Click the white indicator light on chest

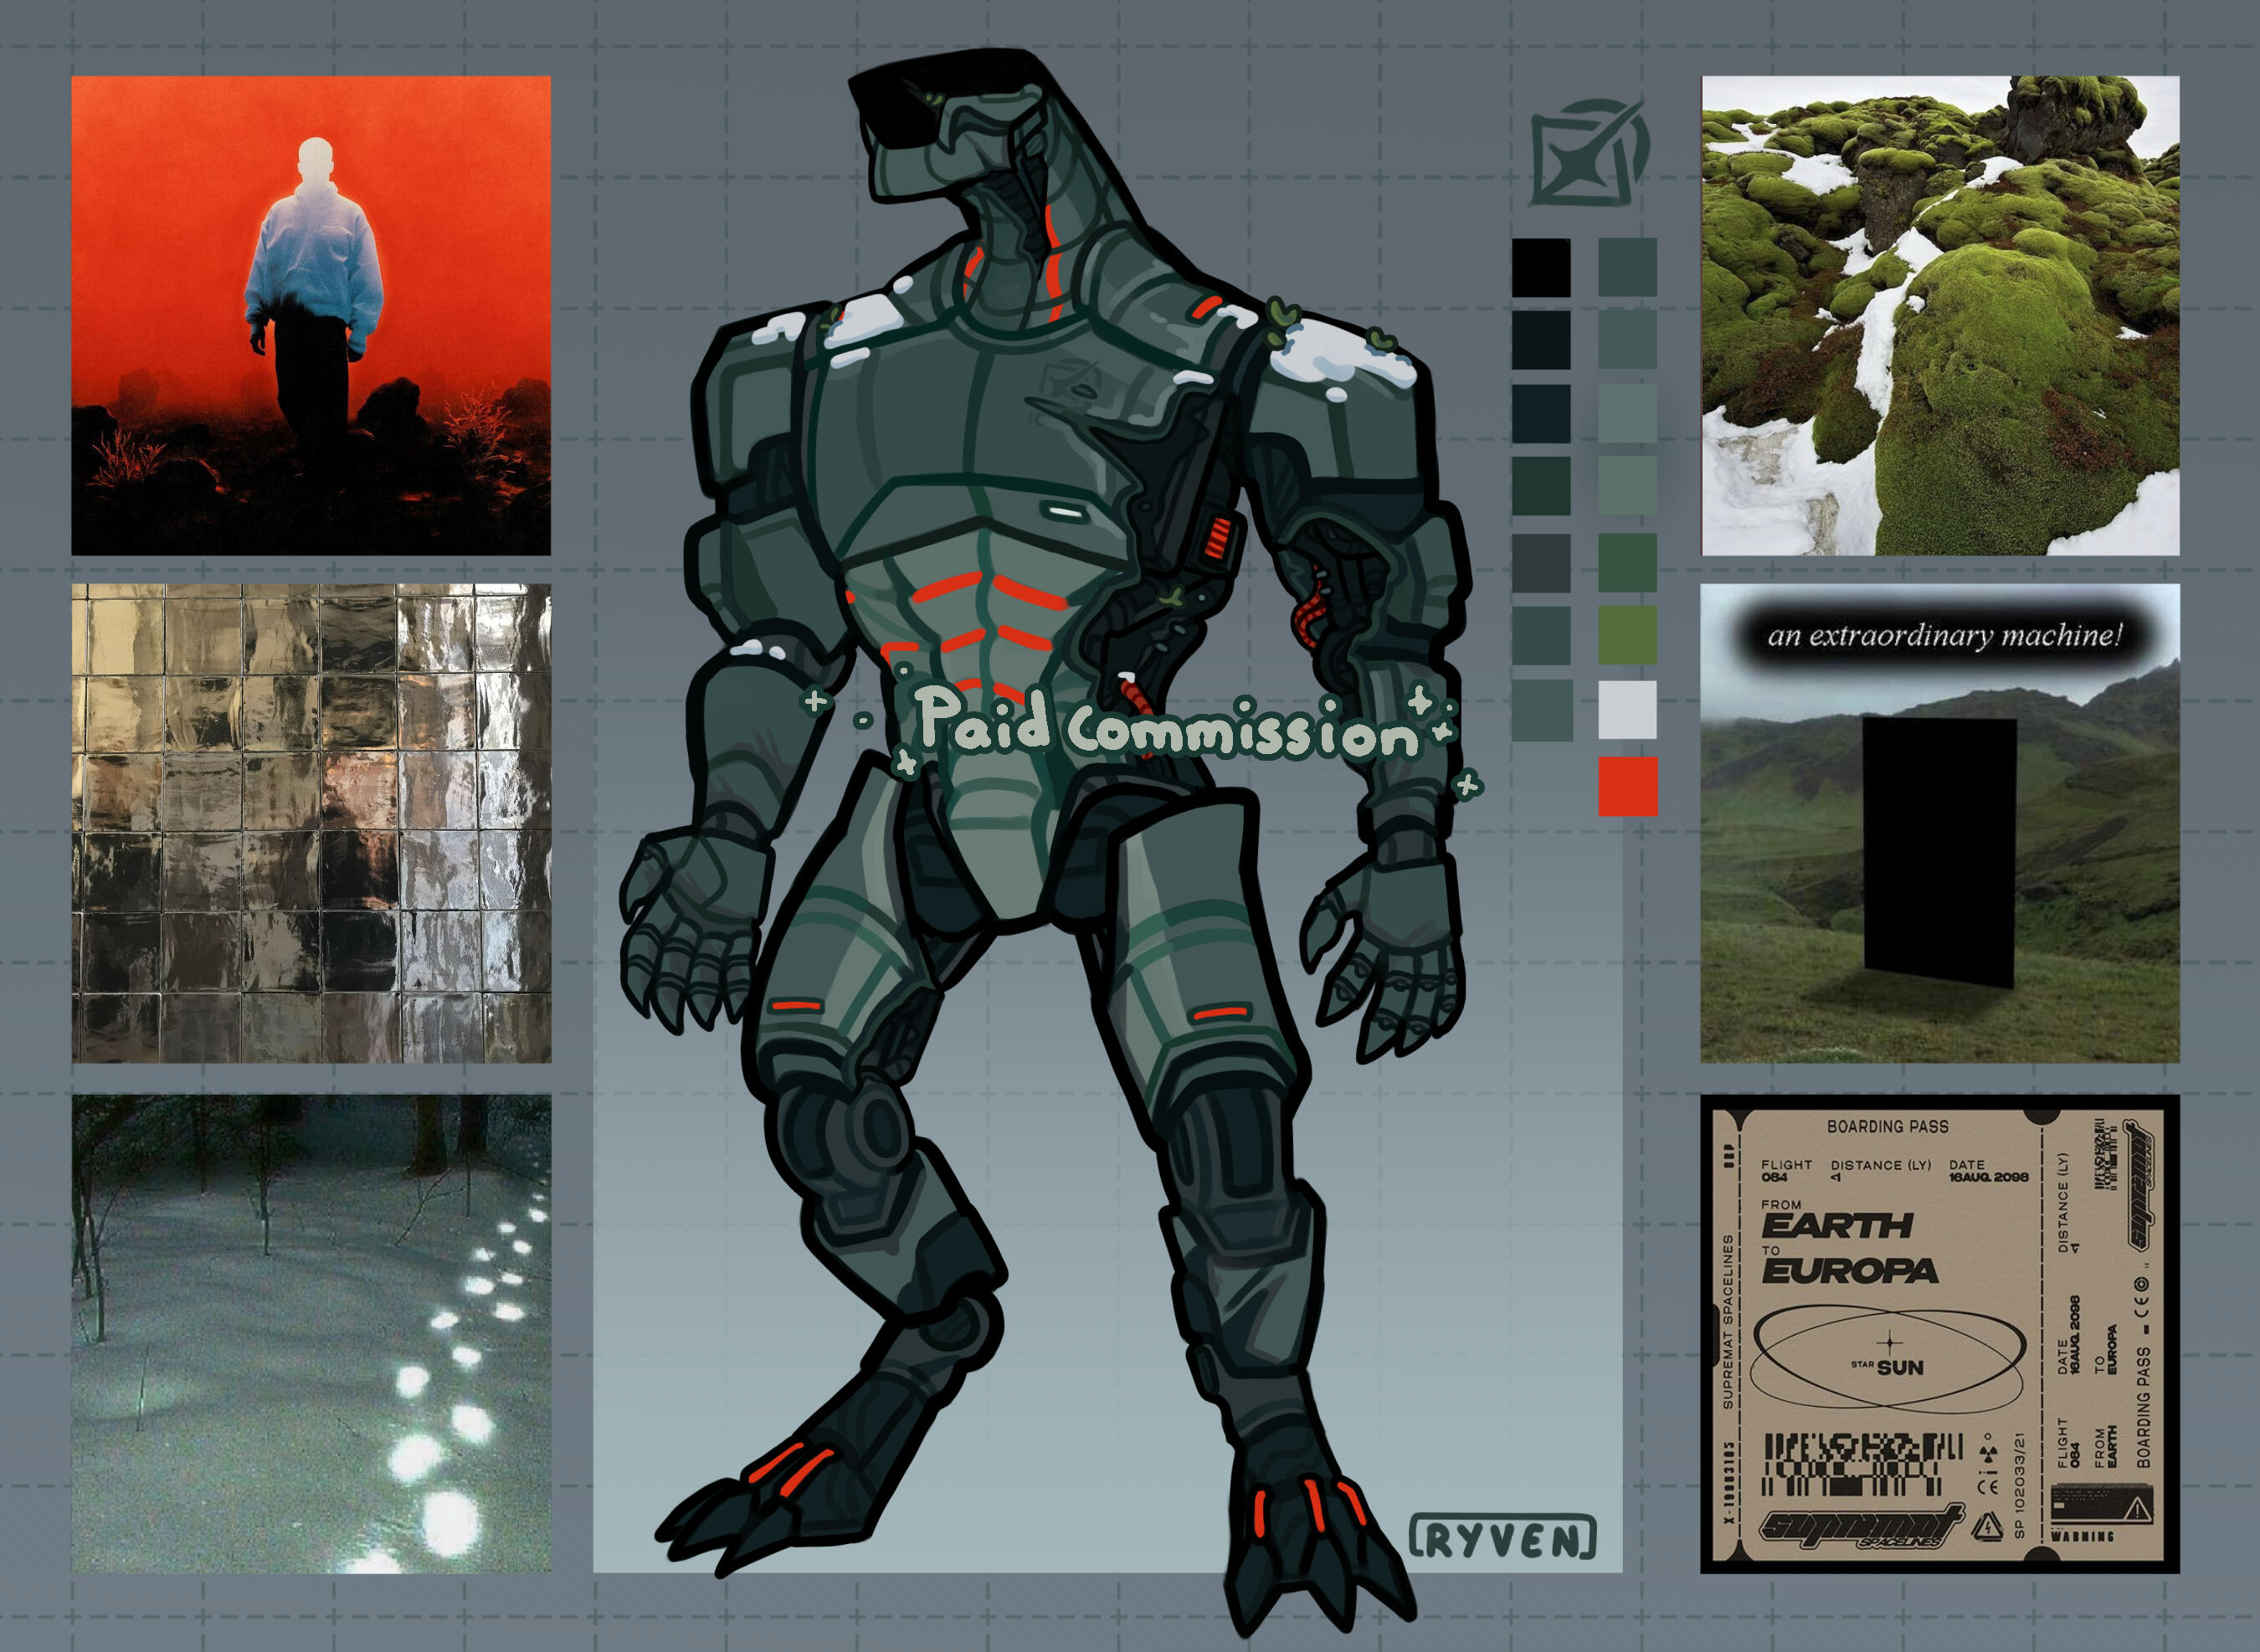[1066, 512]
